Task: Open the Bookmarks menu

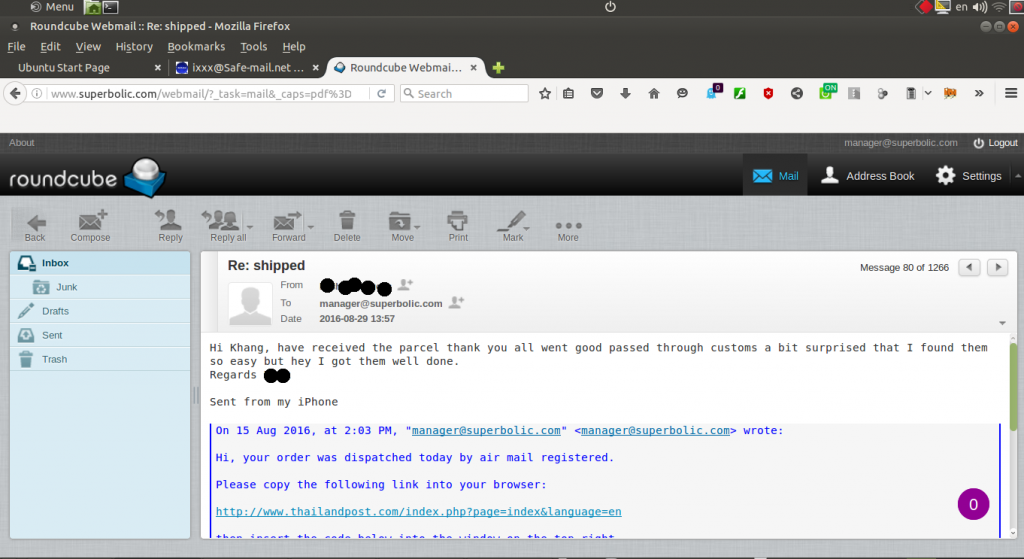Action: [196, 46]
